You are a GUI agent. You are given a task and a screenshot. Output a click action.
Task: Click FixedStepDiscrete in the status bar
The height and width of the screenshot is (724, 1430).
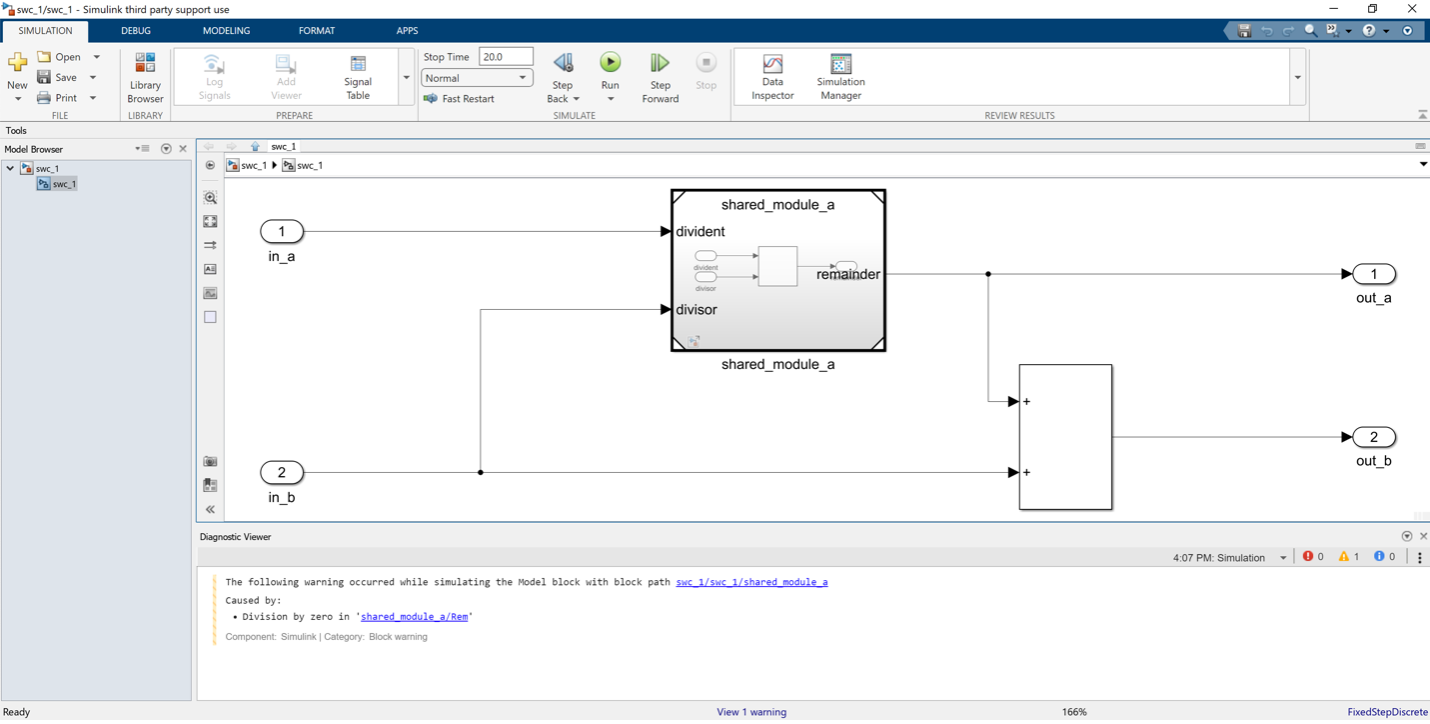[x=1387, y=712]
